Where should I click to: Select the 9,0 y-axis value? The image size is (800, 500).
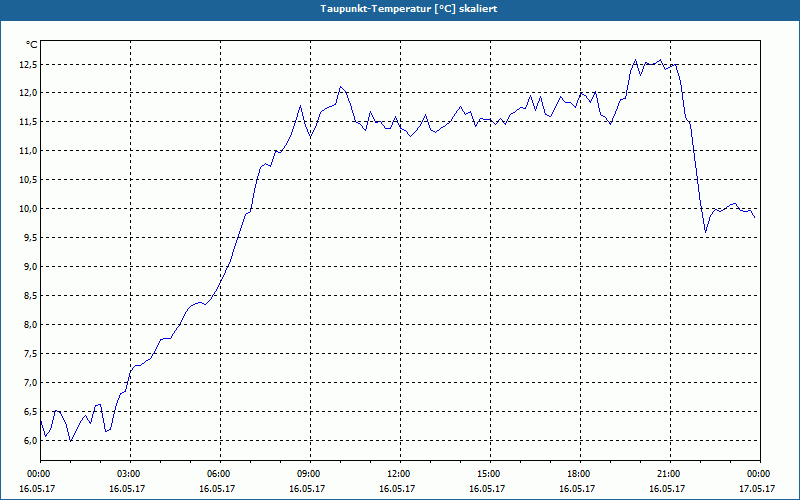(30, 267)
